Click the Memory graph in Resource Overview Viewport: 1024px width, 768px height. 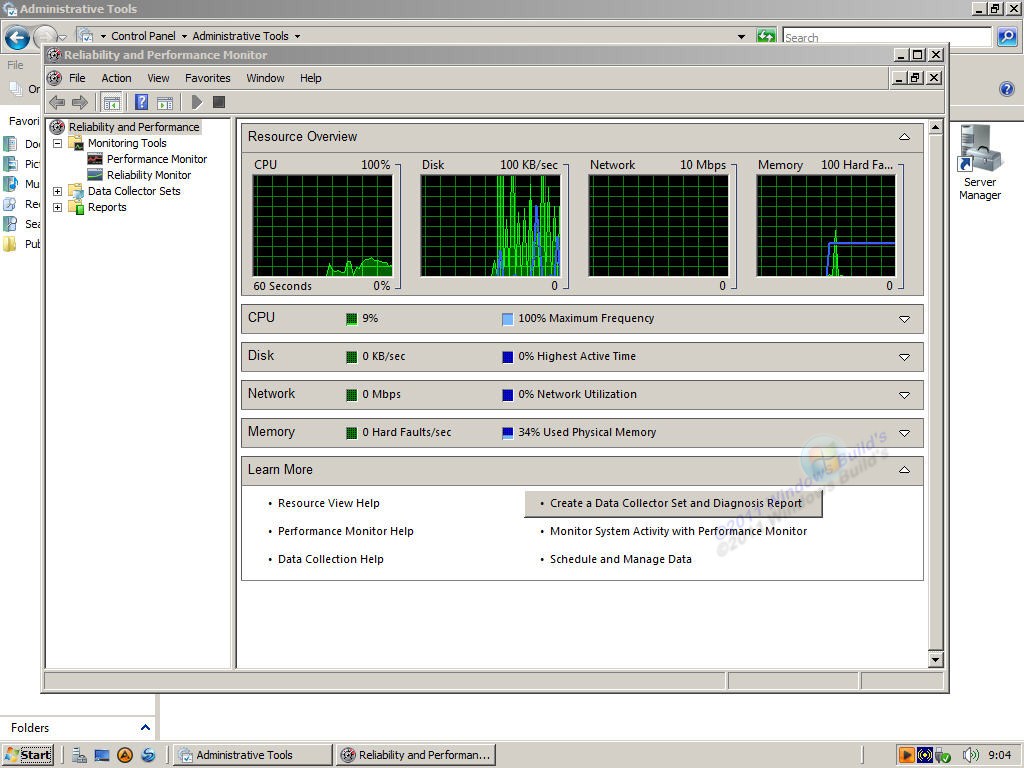click(x=826, y=225)
